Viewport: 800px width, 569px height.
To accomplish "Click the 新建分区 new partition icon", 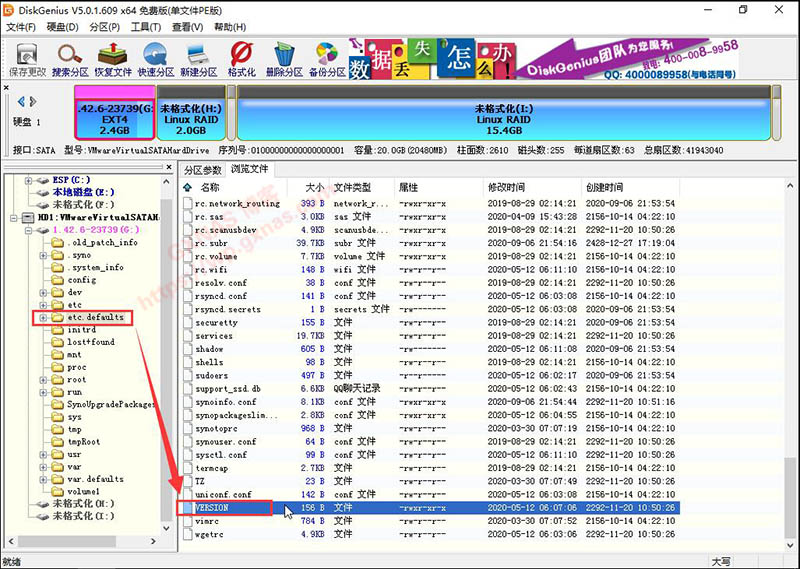I will point(198,59).
